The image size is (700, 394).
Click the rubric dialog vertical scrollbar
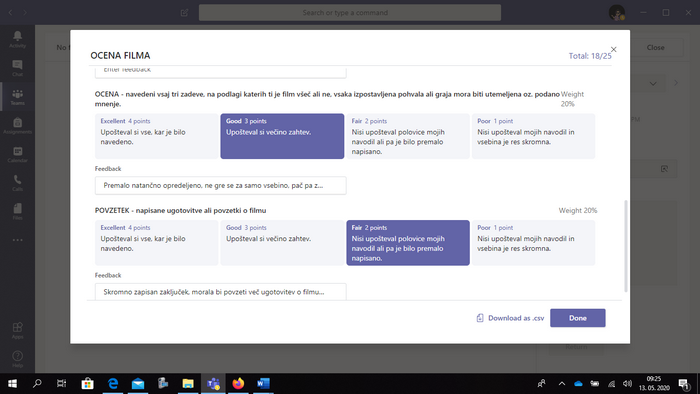(625, 246)
